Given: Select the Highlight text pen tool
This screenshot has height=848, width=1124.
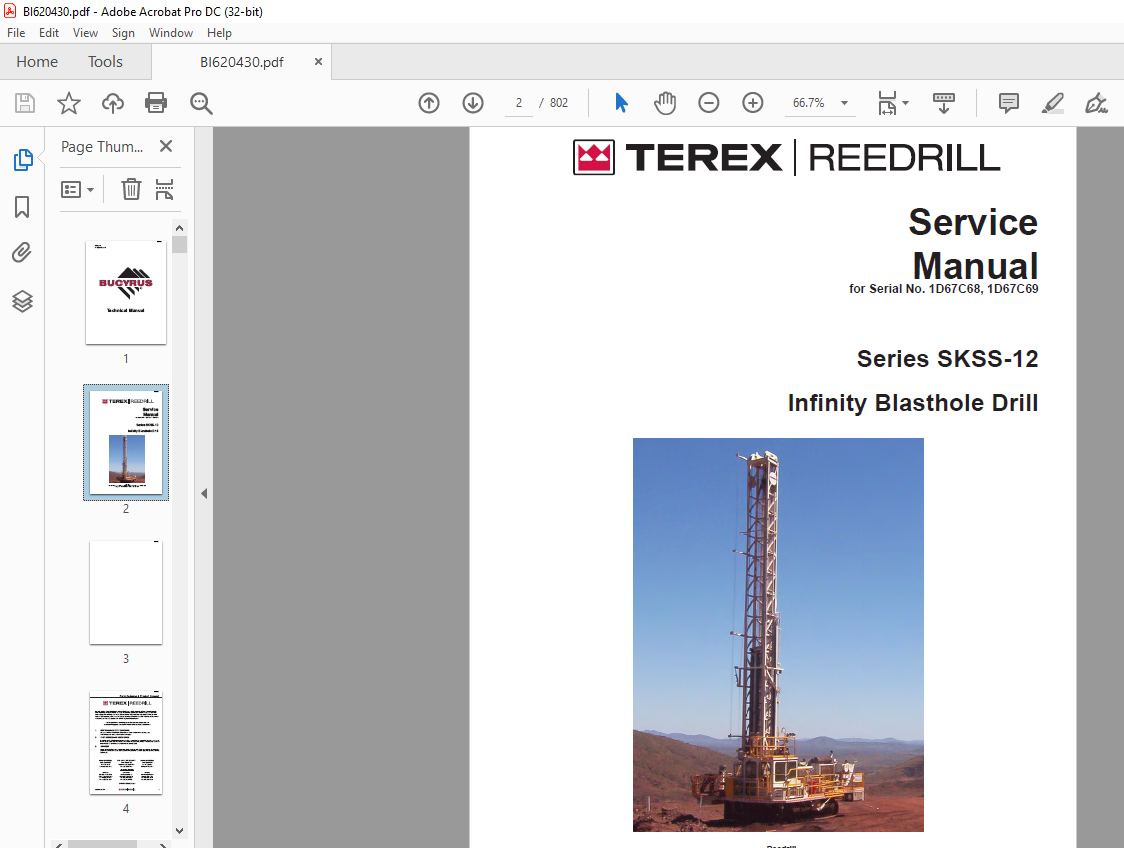Looking at the screenshot, I should (1052, 103).
